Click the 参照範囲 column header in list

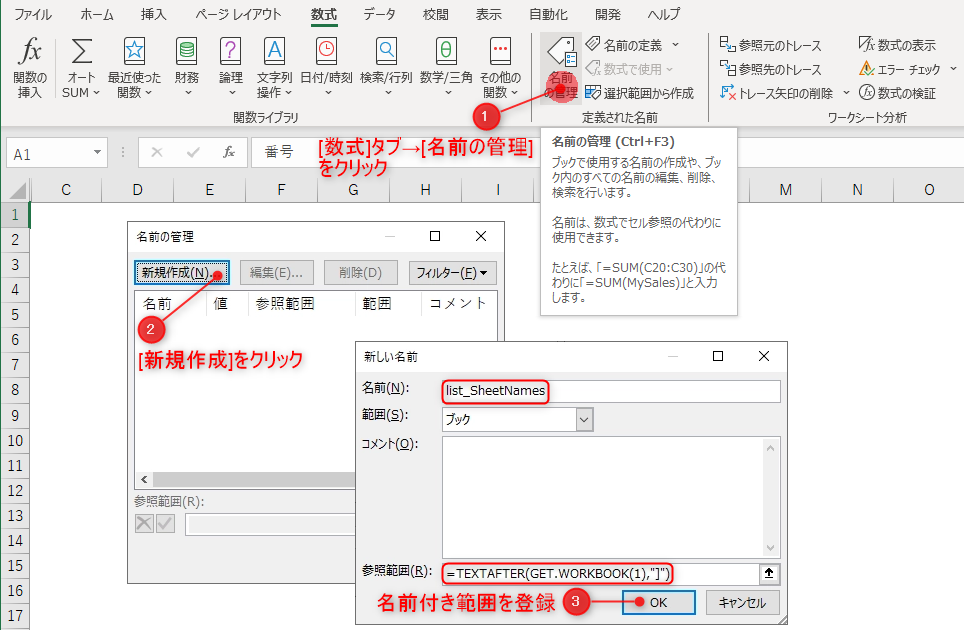[x=301, y=304]
